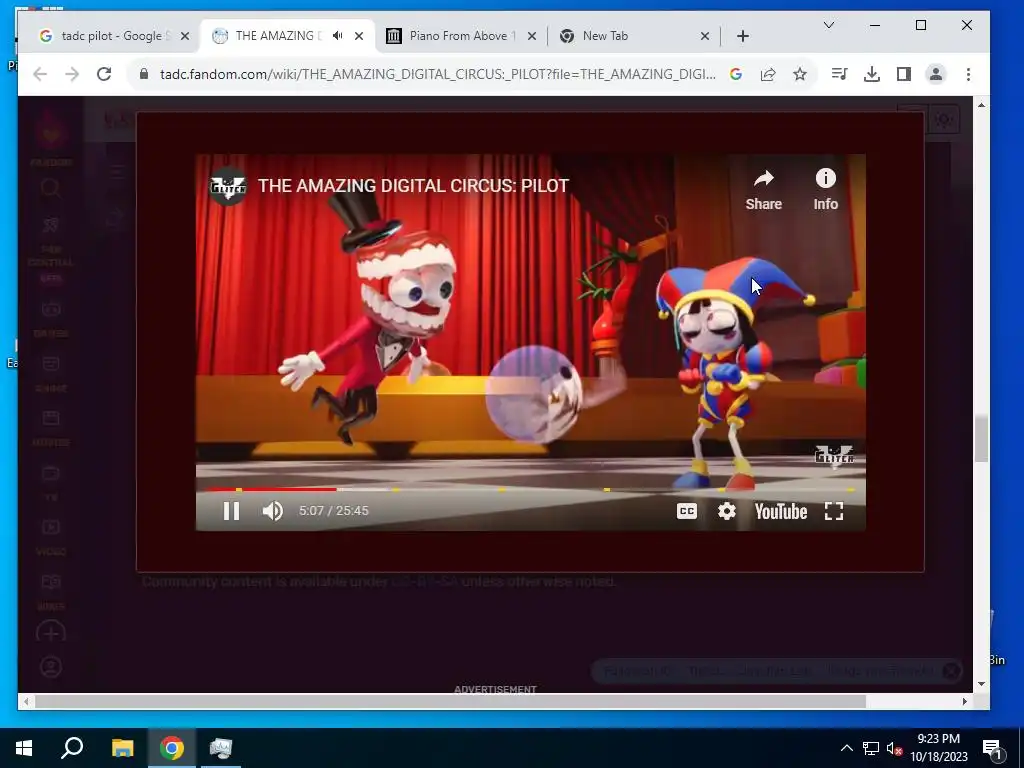Screen dimensions: 1024x768
Task: Show hidden system tray icons
Action: click(846, 748)
